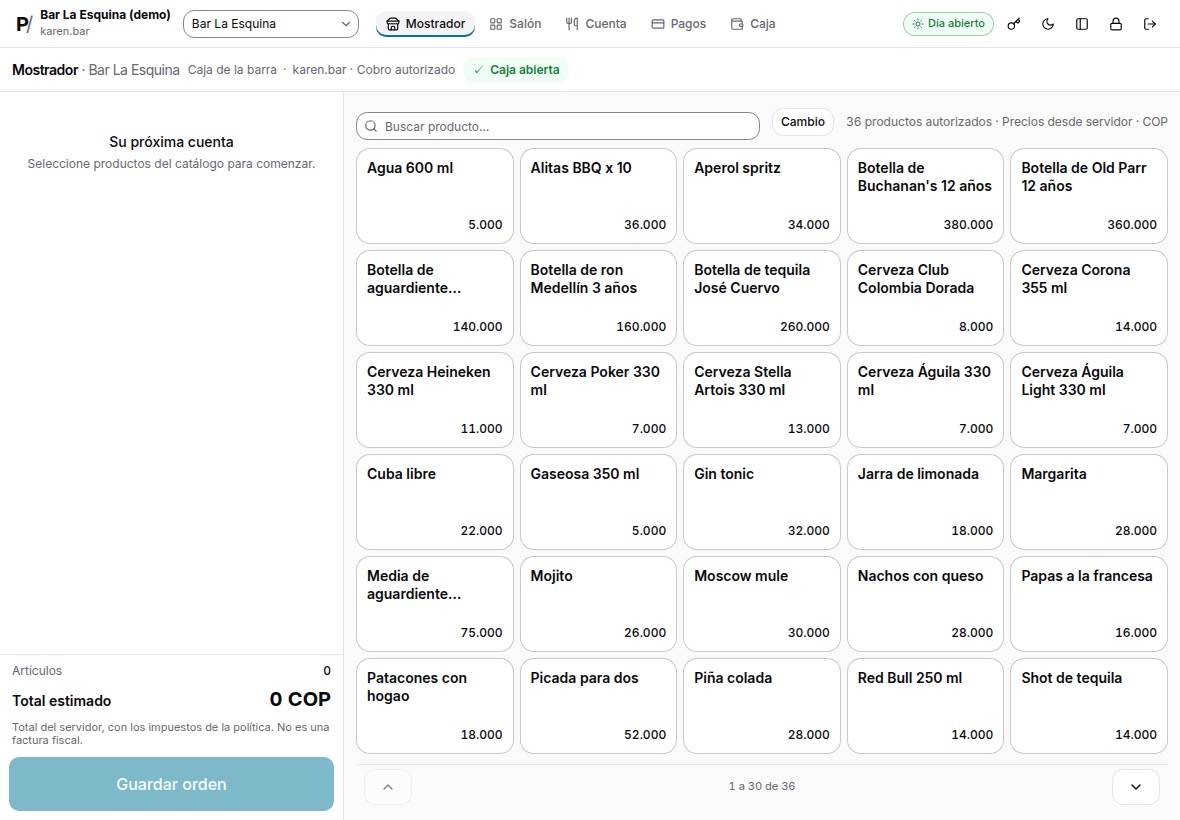Add Agua 600 ml to the order
Viewport: 1180px width, 820px height.
(435, 196)
